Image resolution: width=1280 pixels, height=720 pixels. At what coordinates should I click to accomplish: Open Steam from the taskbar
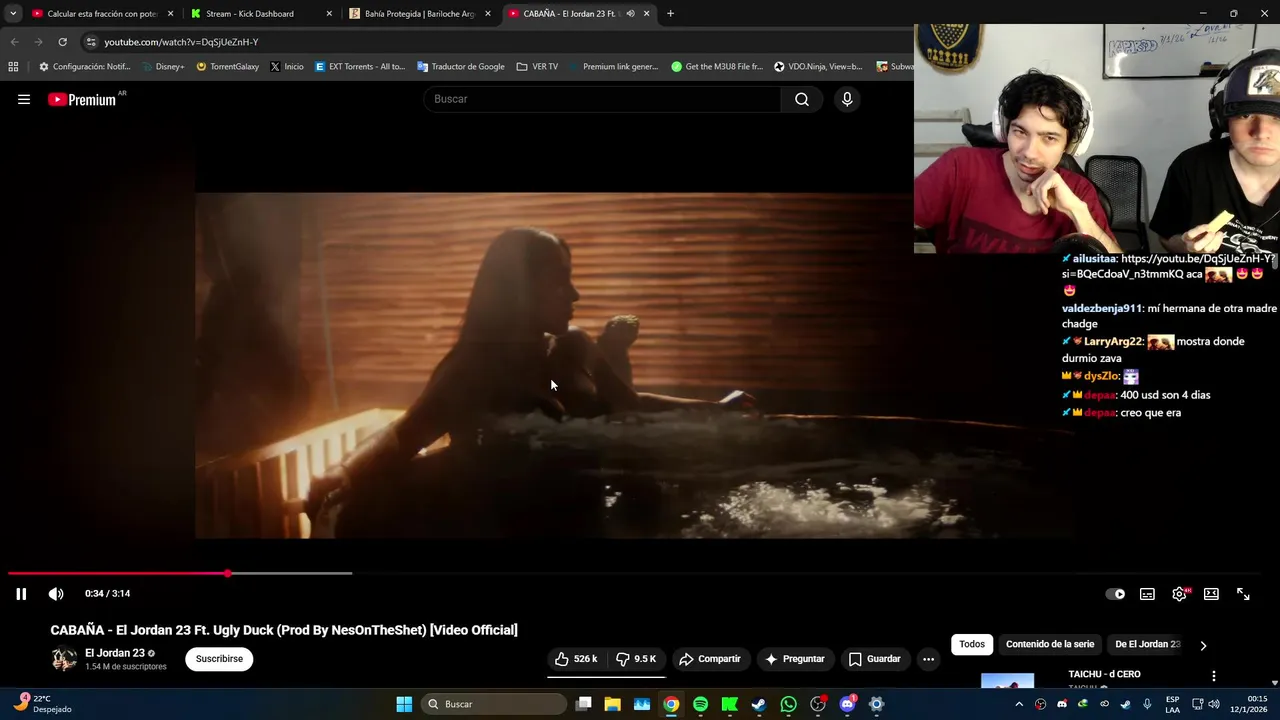759,704
